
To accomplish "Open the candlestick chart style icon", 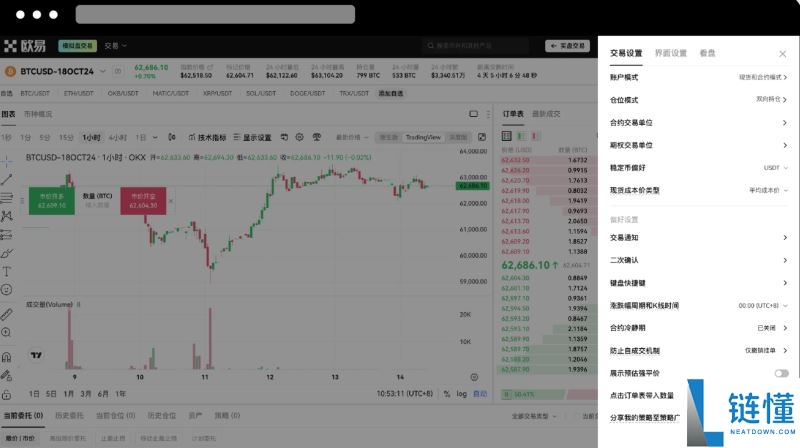I will click(172, 137).
